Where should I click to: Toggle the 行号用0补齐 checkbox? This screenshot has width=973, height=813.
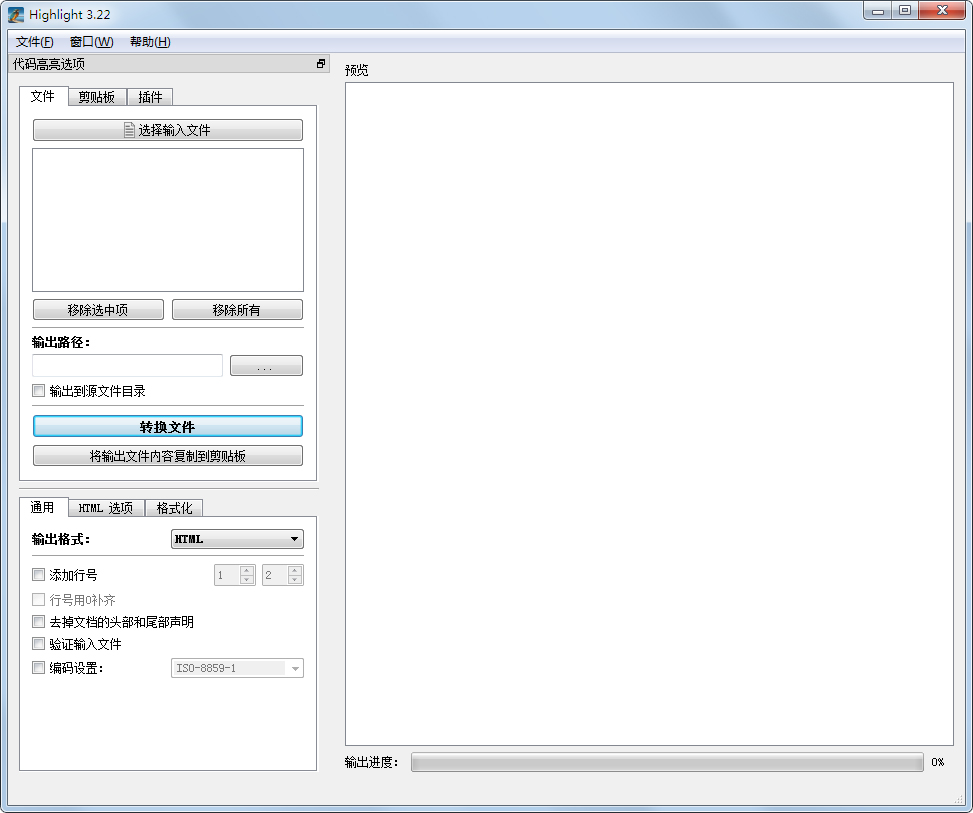point(38,600)
